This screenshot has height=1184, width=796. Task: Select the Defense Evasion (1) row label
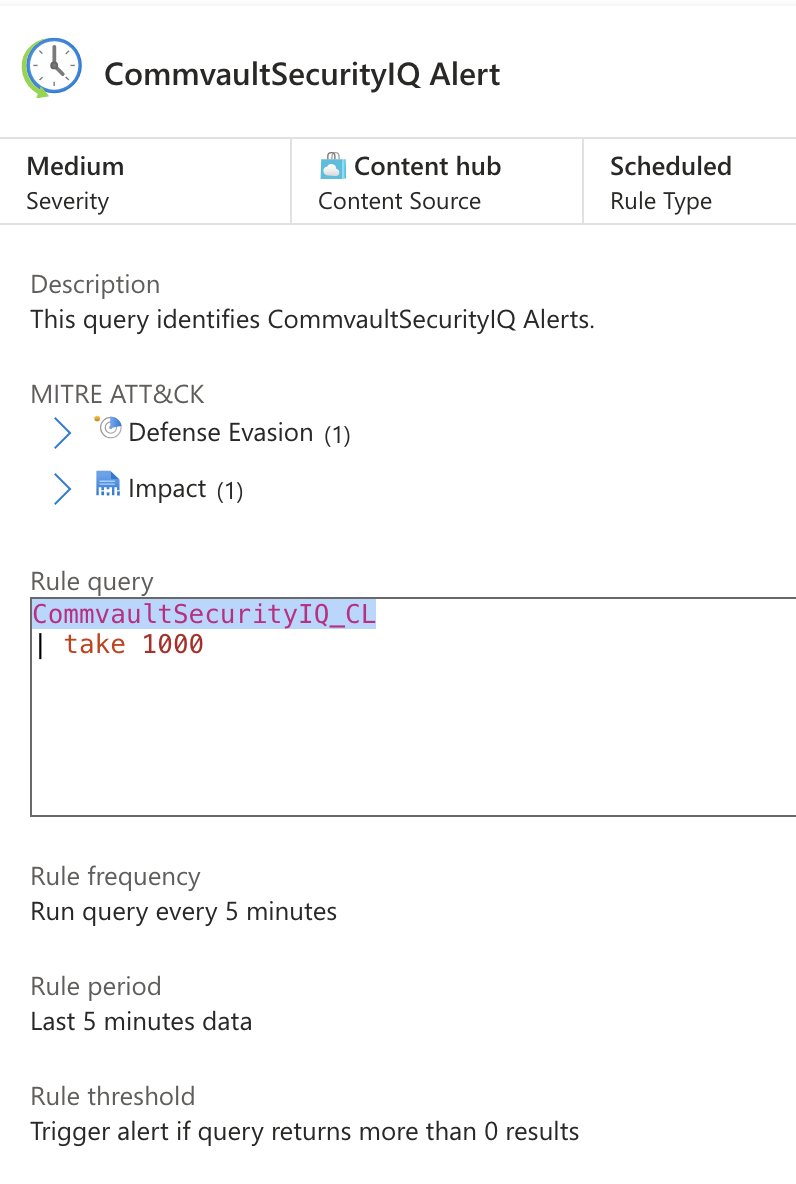coord(239,433)
